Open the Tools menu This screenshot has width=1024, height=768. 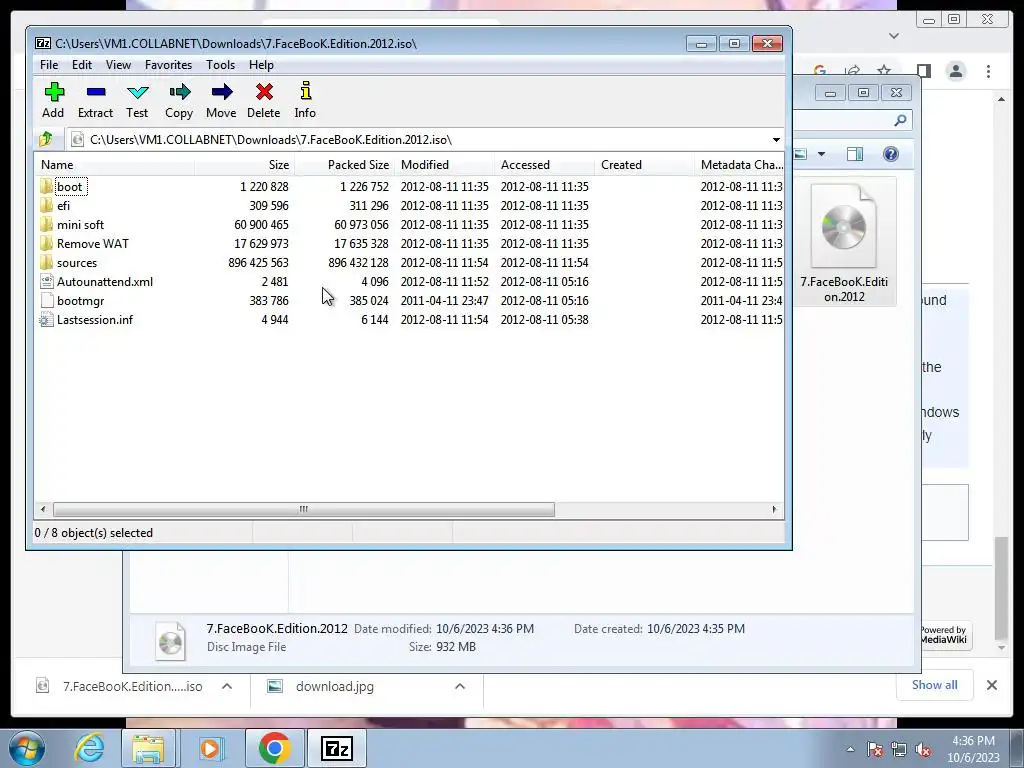point(220,65)
